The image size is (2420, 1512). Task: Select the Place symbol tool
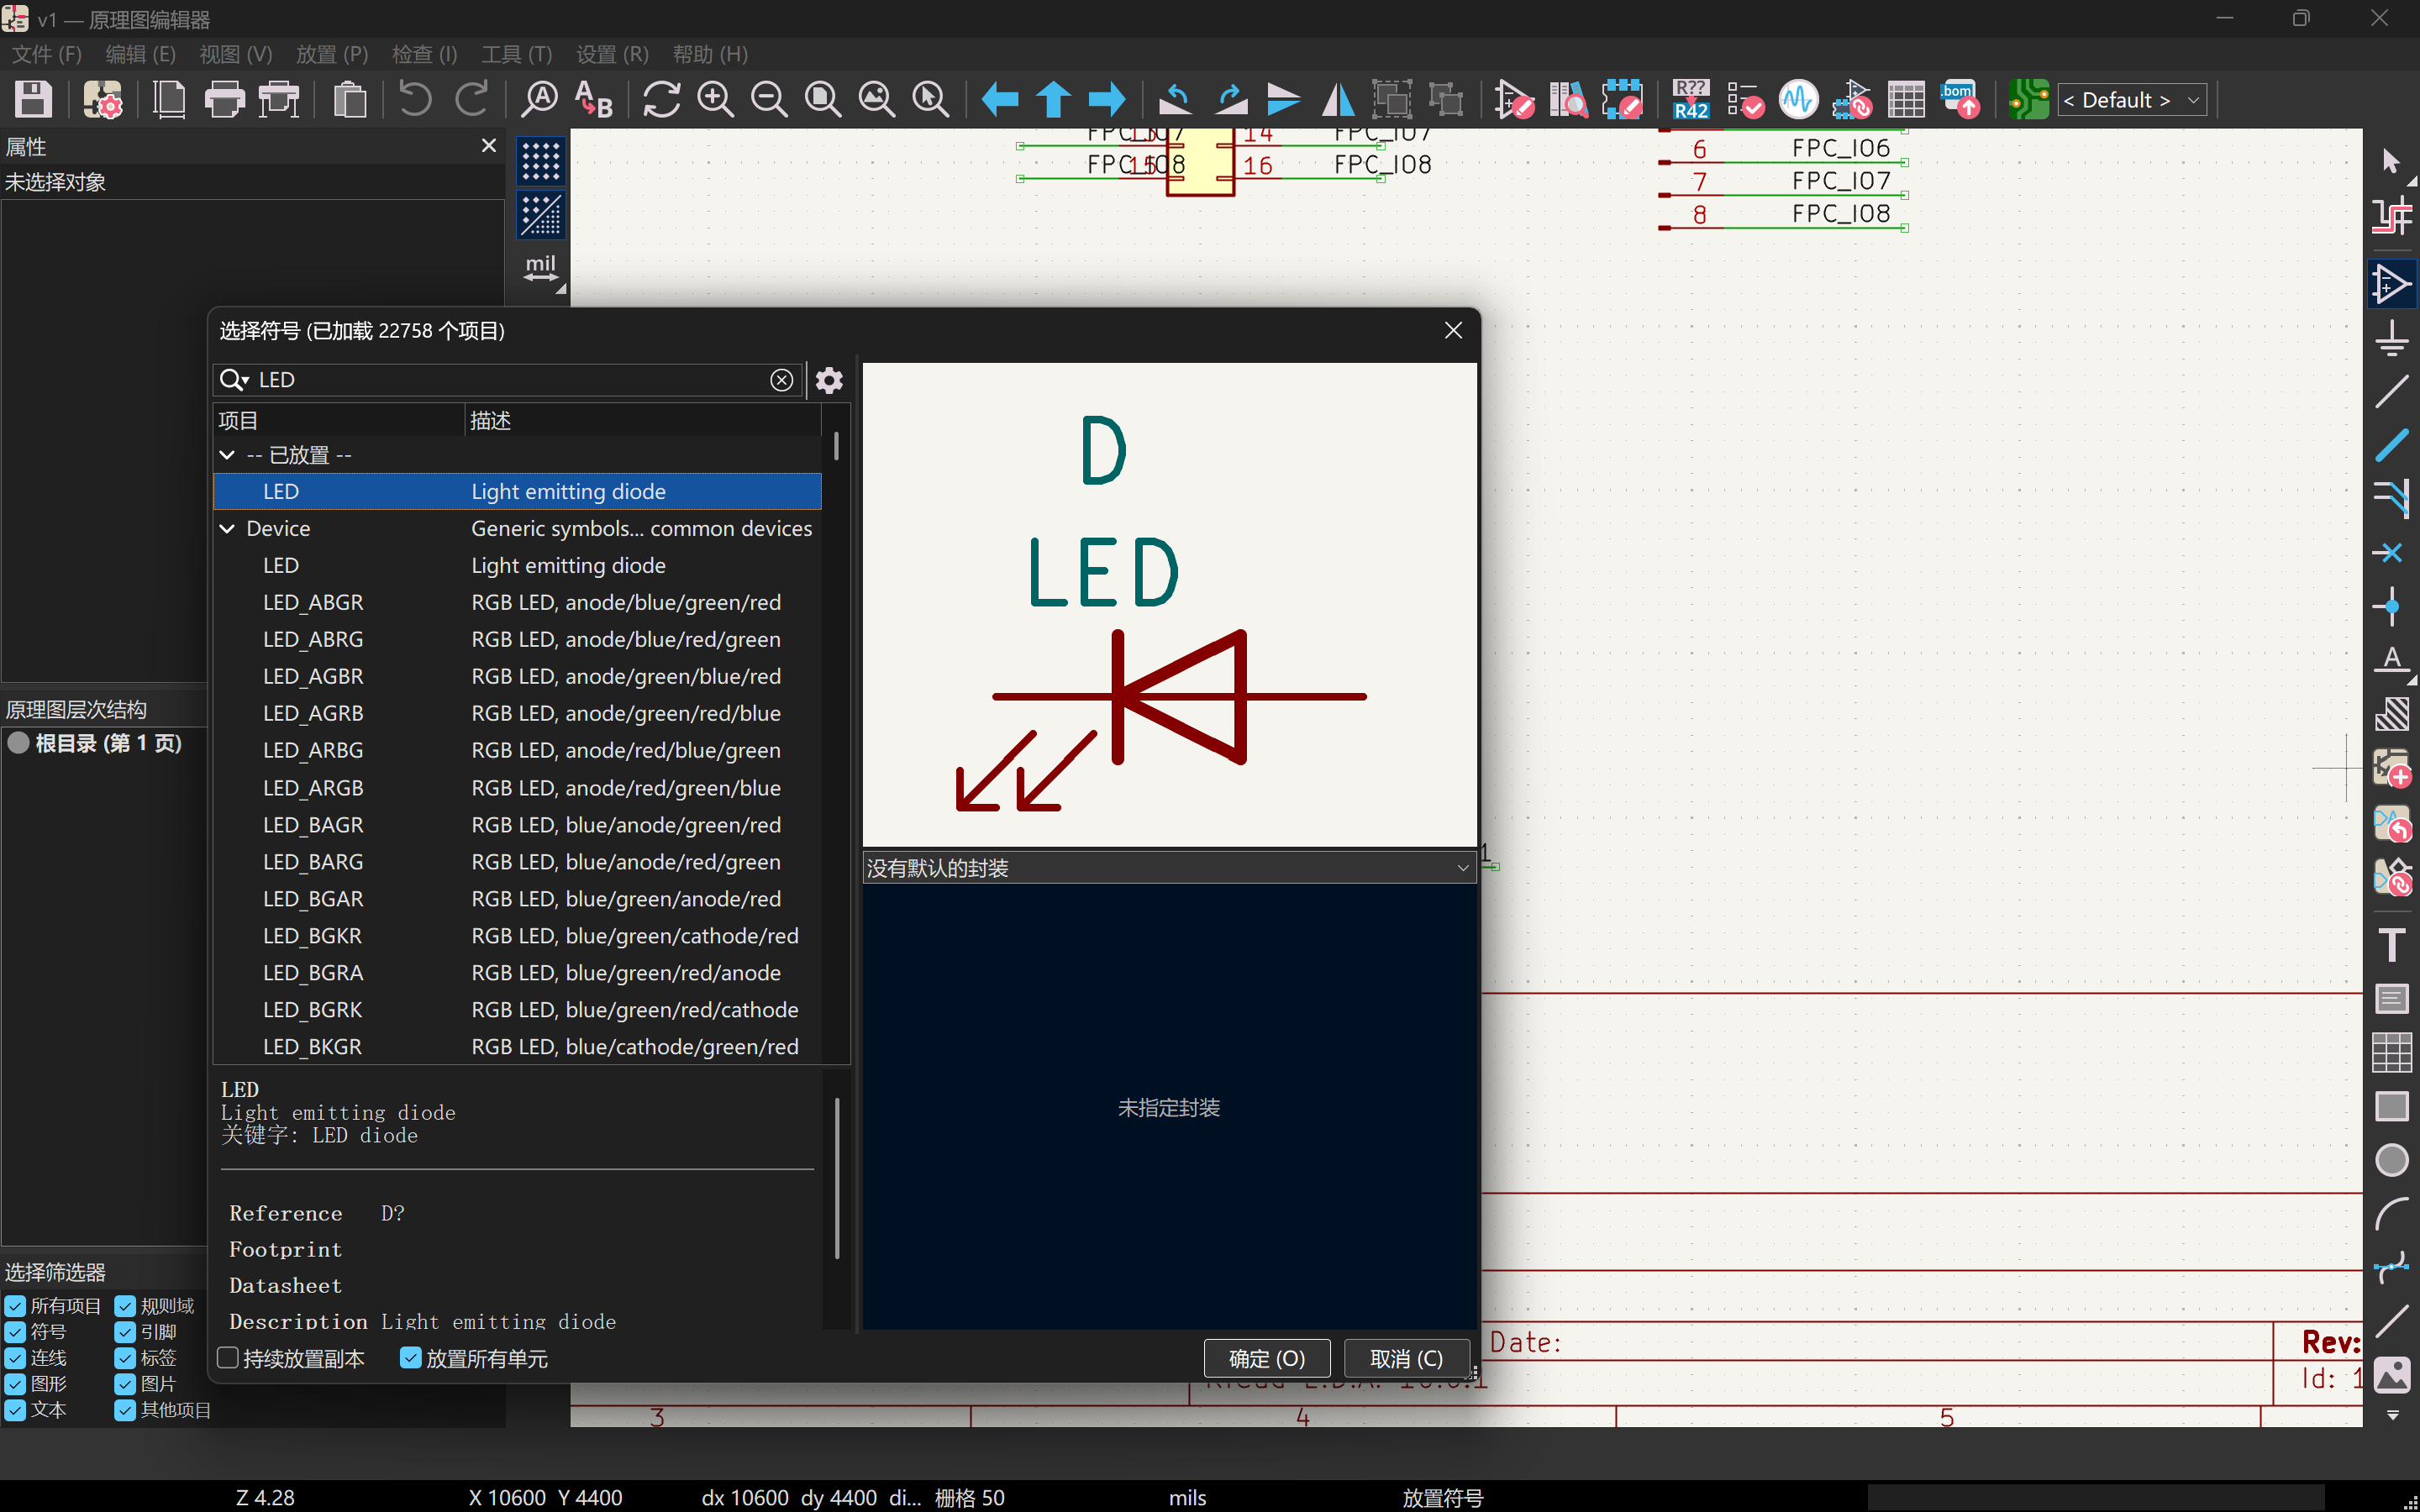point(2392,285)
